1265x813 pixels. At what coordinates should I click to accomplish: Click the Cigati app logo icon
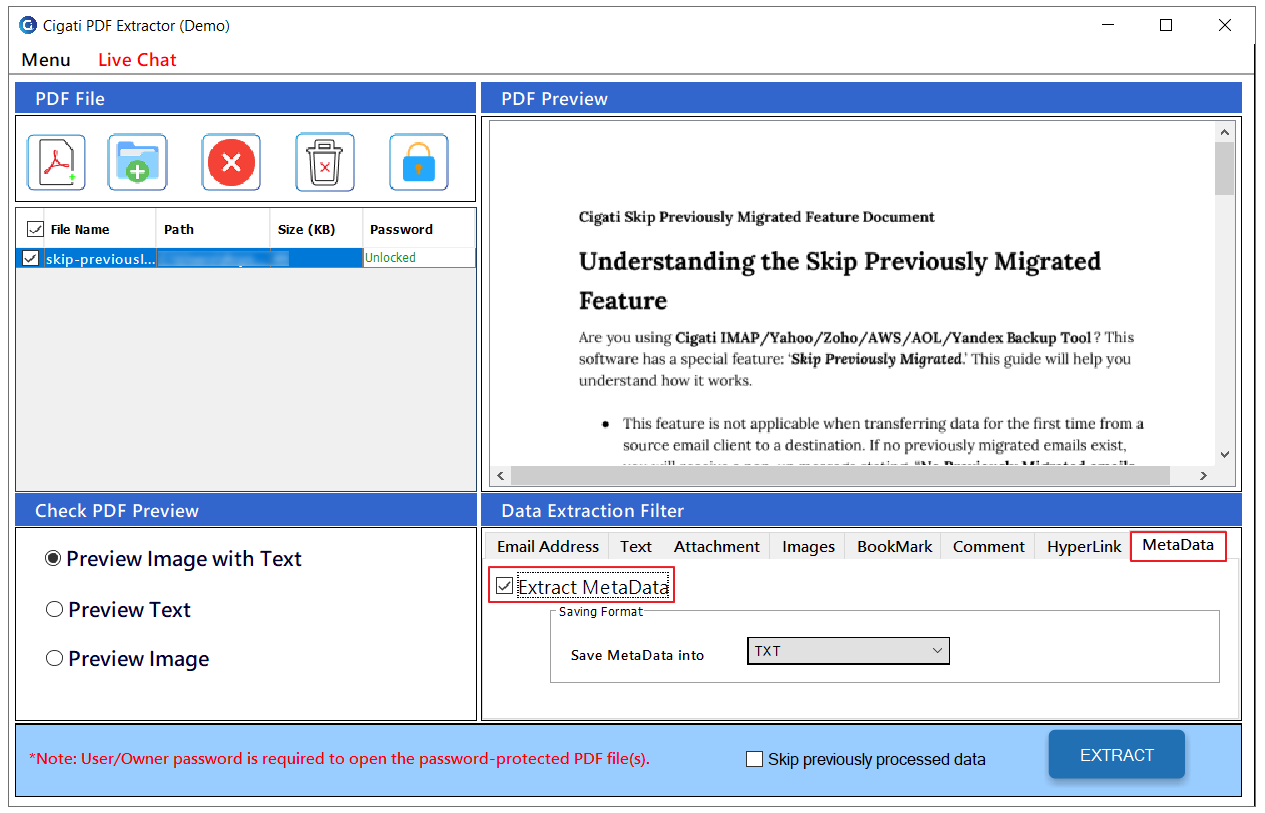pos(28,26)
